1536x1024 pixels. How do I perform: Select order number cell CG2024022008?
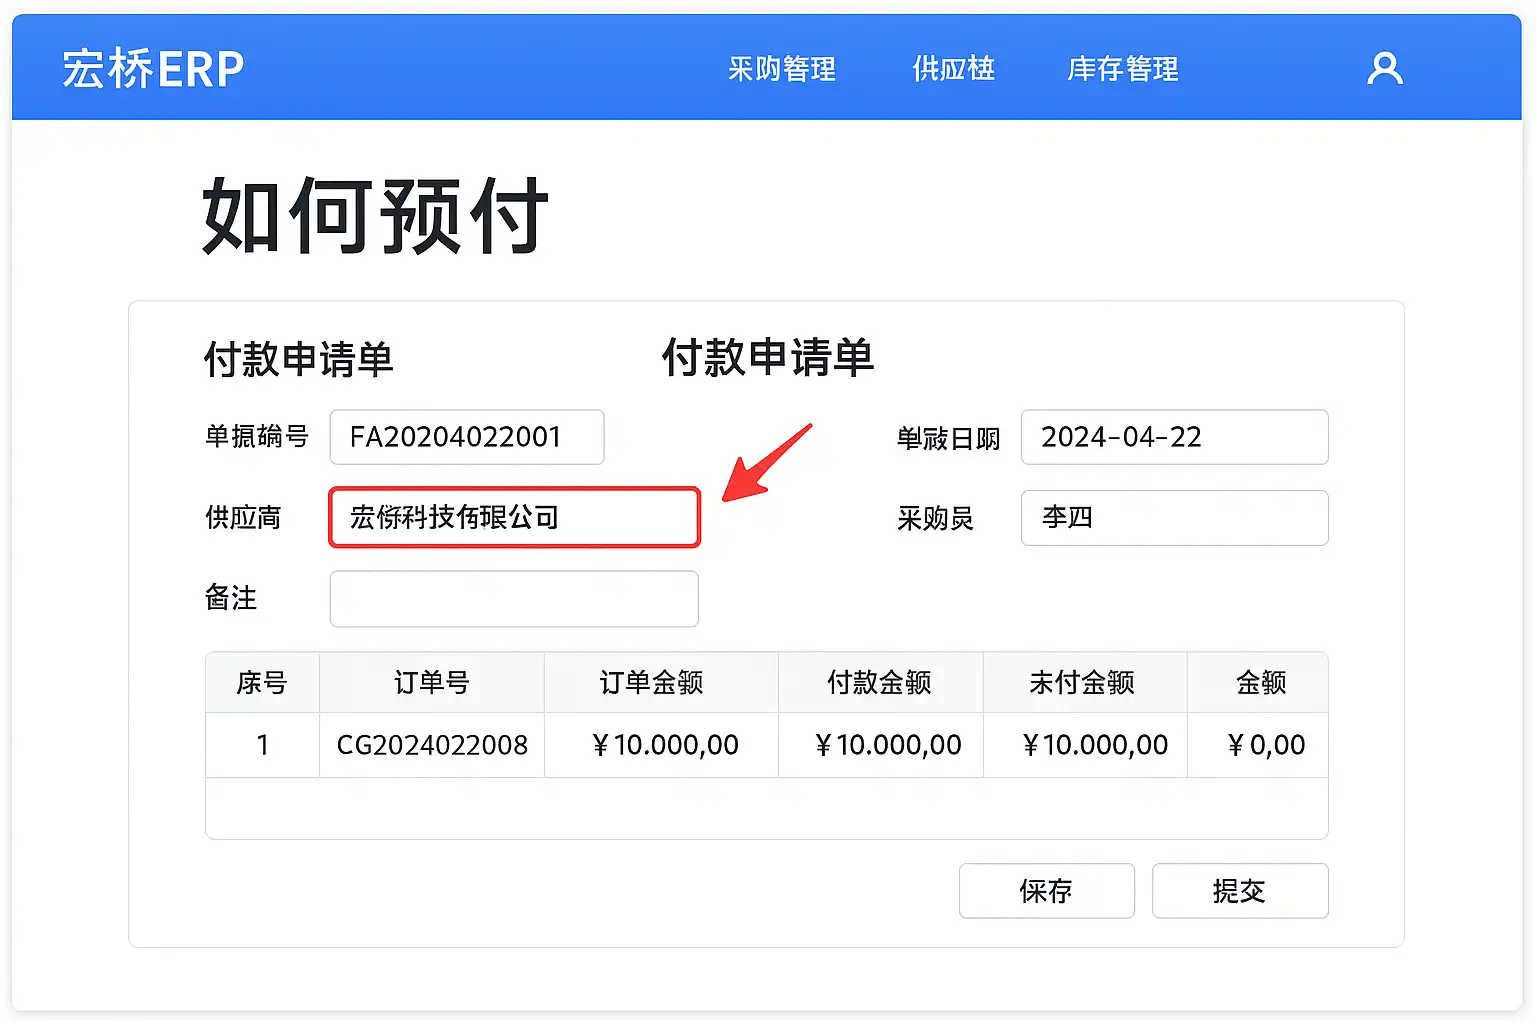432,745
